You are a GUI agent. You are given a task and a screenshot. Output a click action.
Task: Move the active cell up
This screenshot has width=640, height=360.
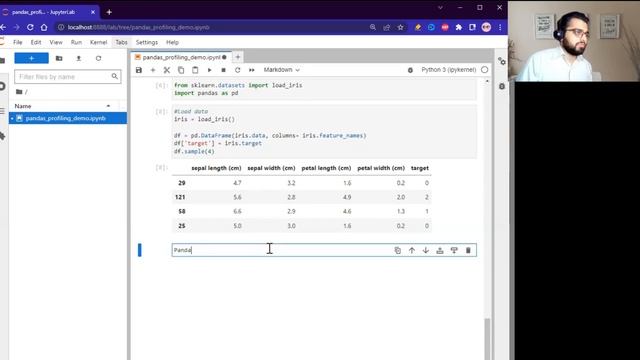point(412,250)
